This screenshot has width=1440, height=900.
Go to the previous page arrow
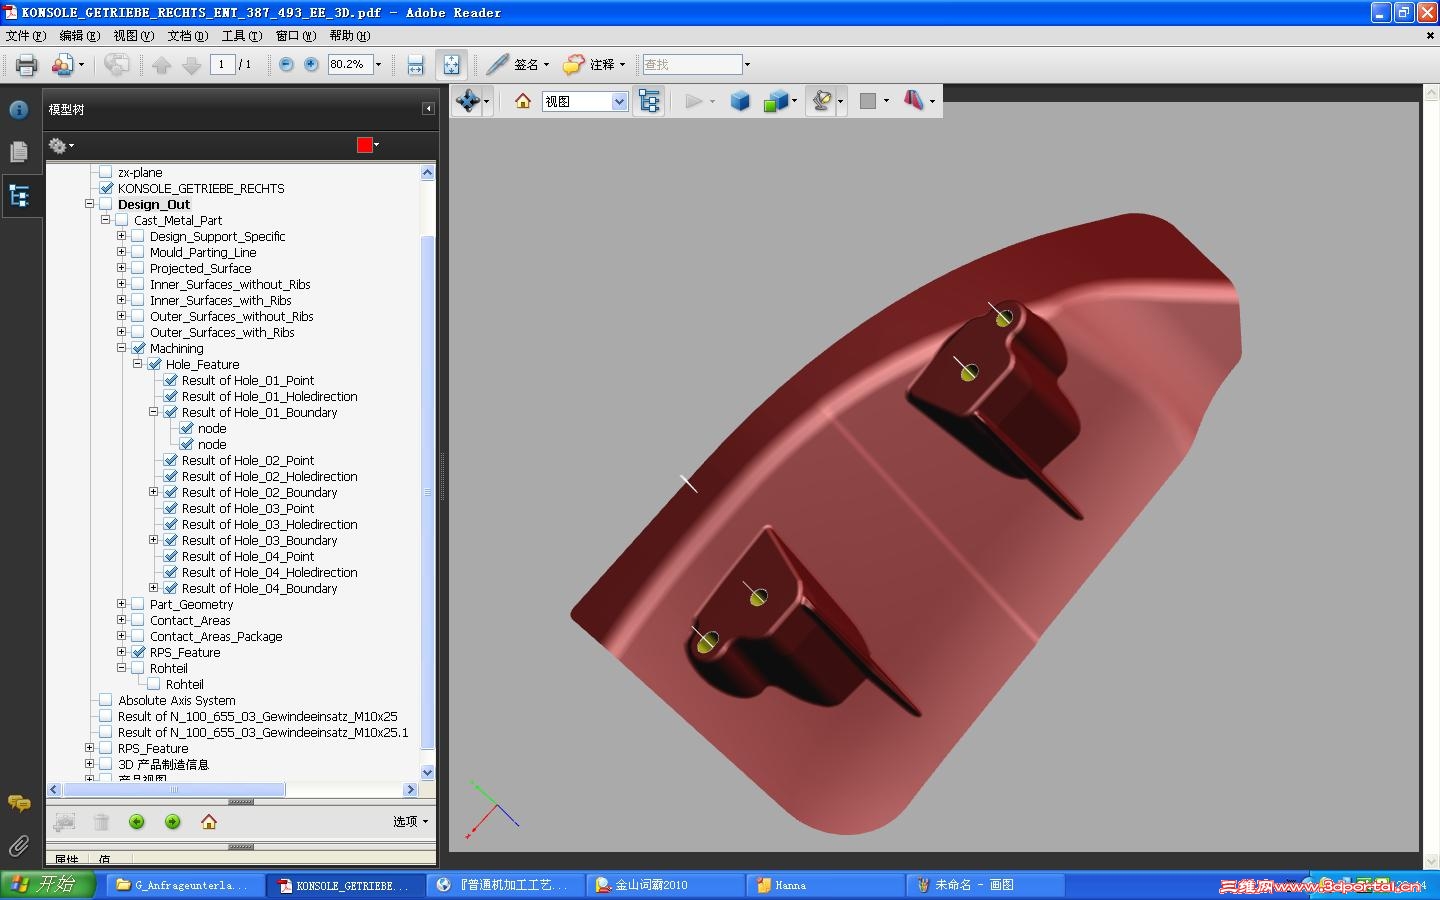click(162, 65)
